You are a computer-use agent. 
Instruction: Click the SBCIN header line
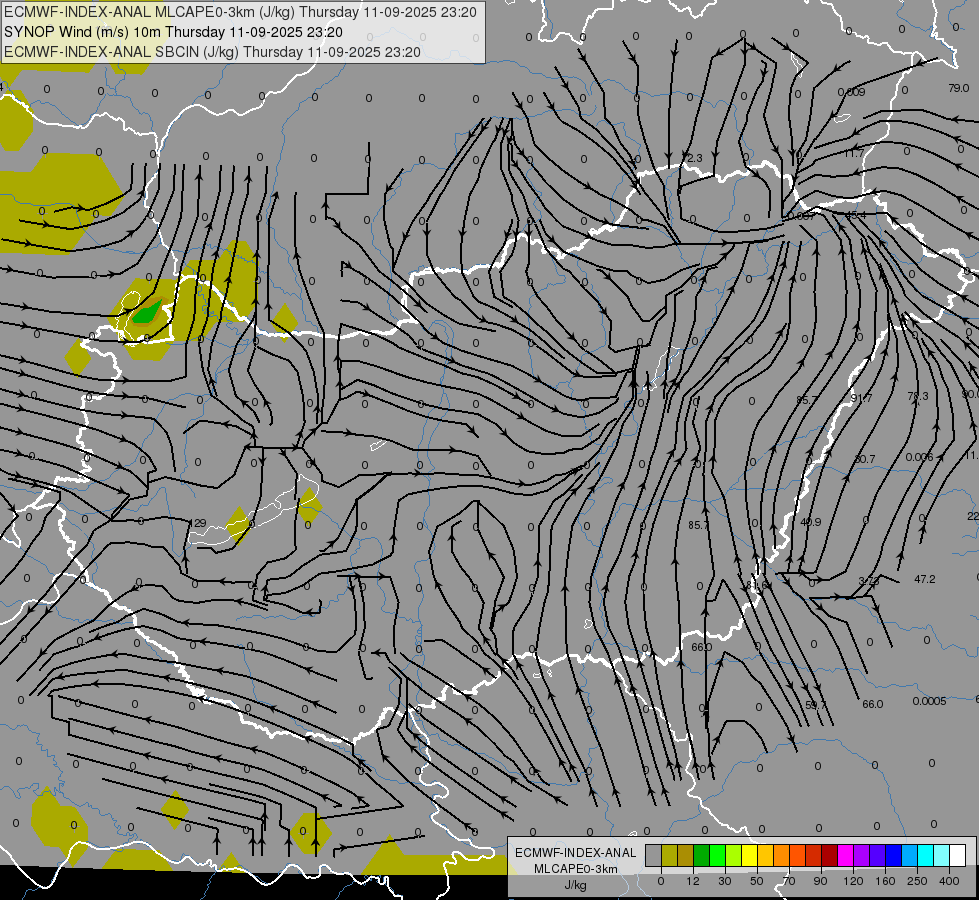pos(212,52)
